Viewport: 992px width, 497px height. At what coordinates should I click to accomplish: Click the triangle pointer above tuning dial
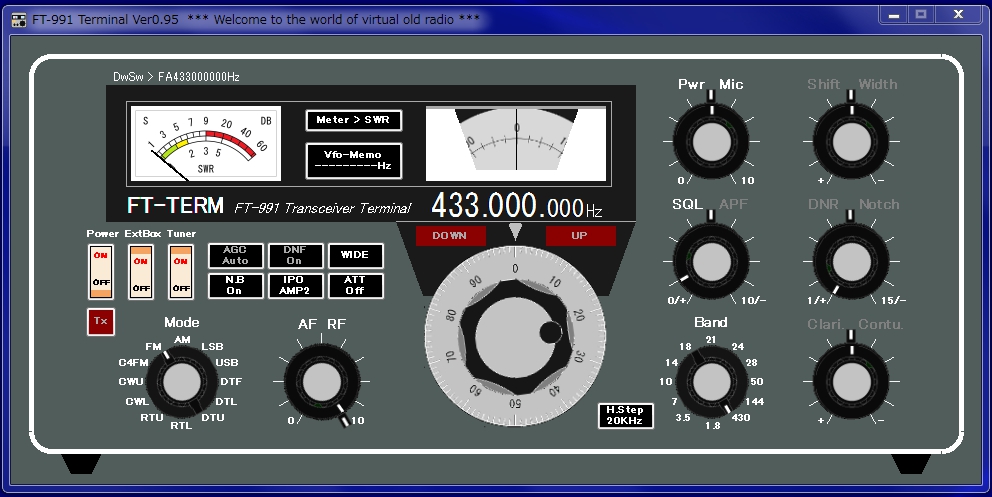(x=516, y=231)
